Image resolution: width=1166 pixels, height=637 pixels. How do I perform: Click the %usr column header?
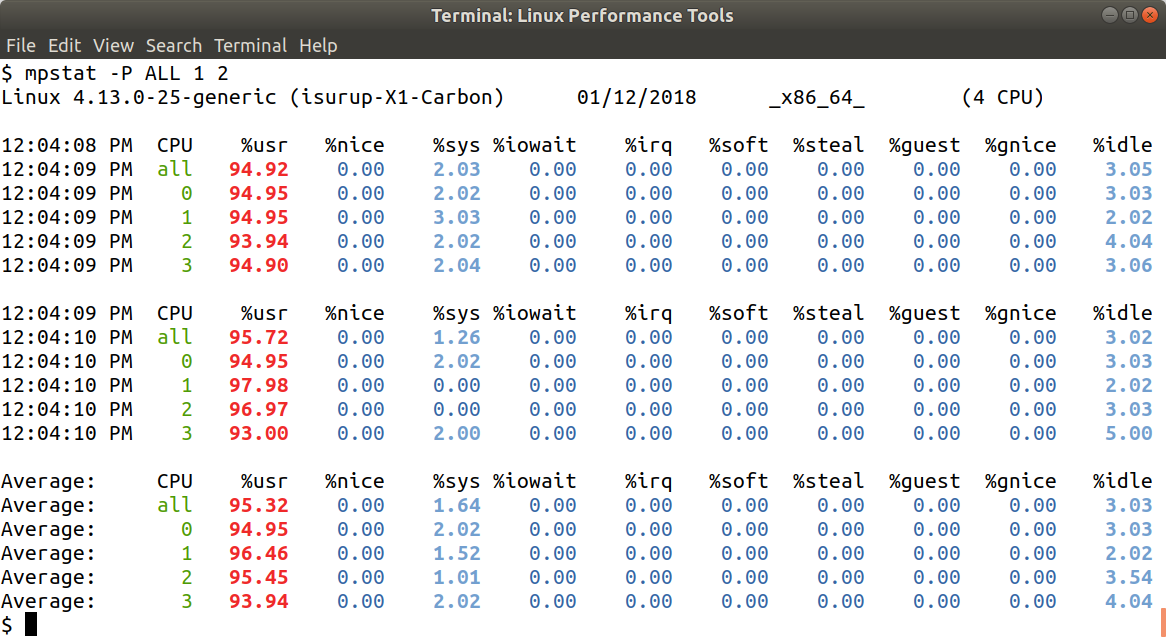click(x=264, y=144)
